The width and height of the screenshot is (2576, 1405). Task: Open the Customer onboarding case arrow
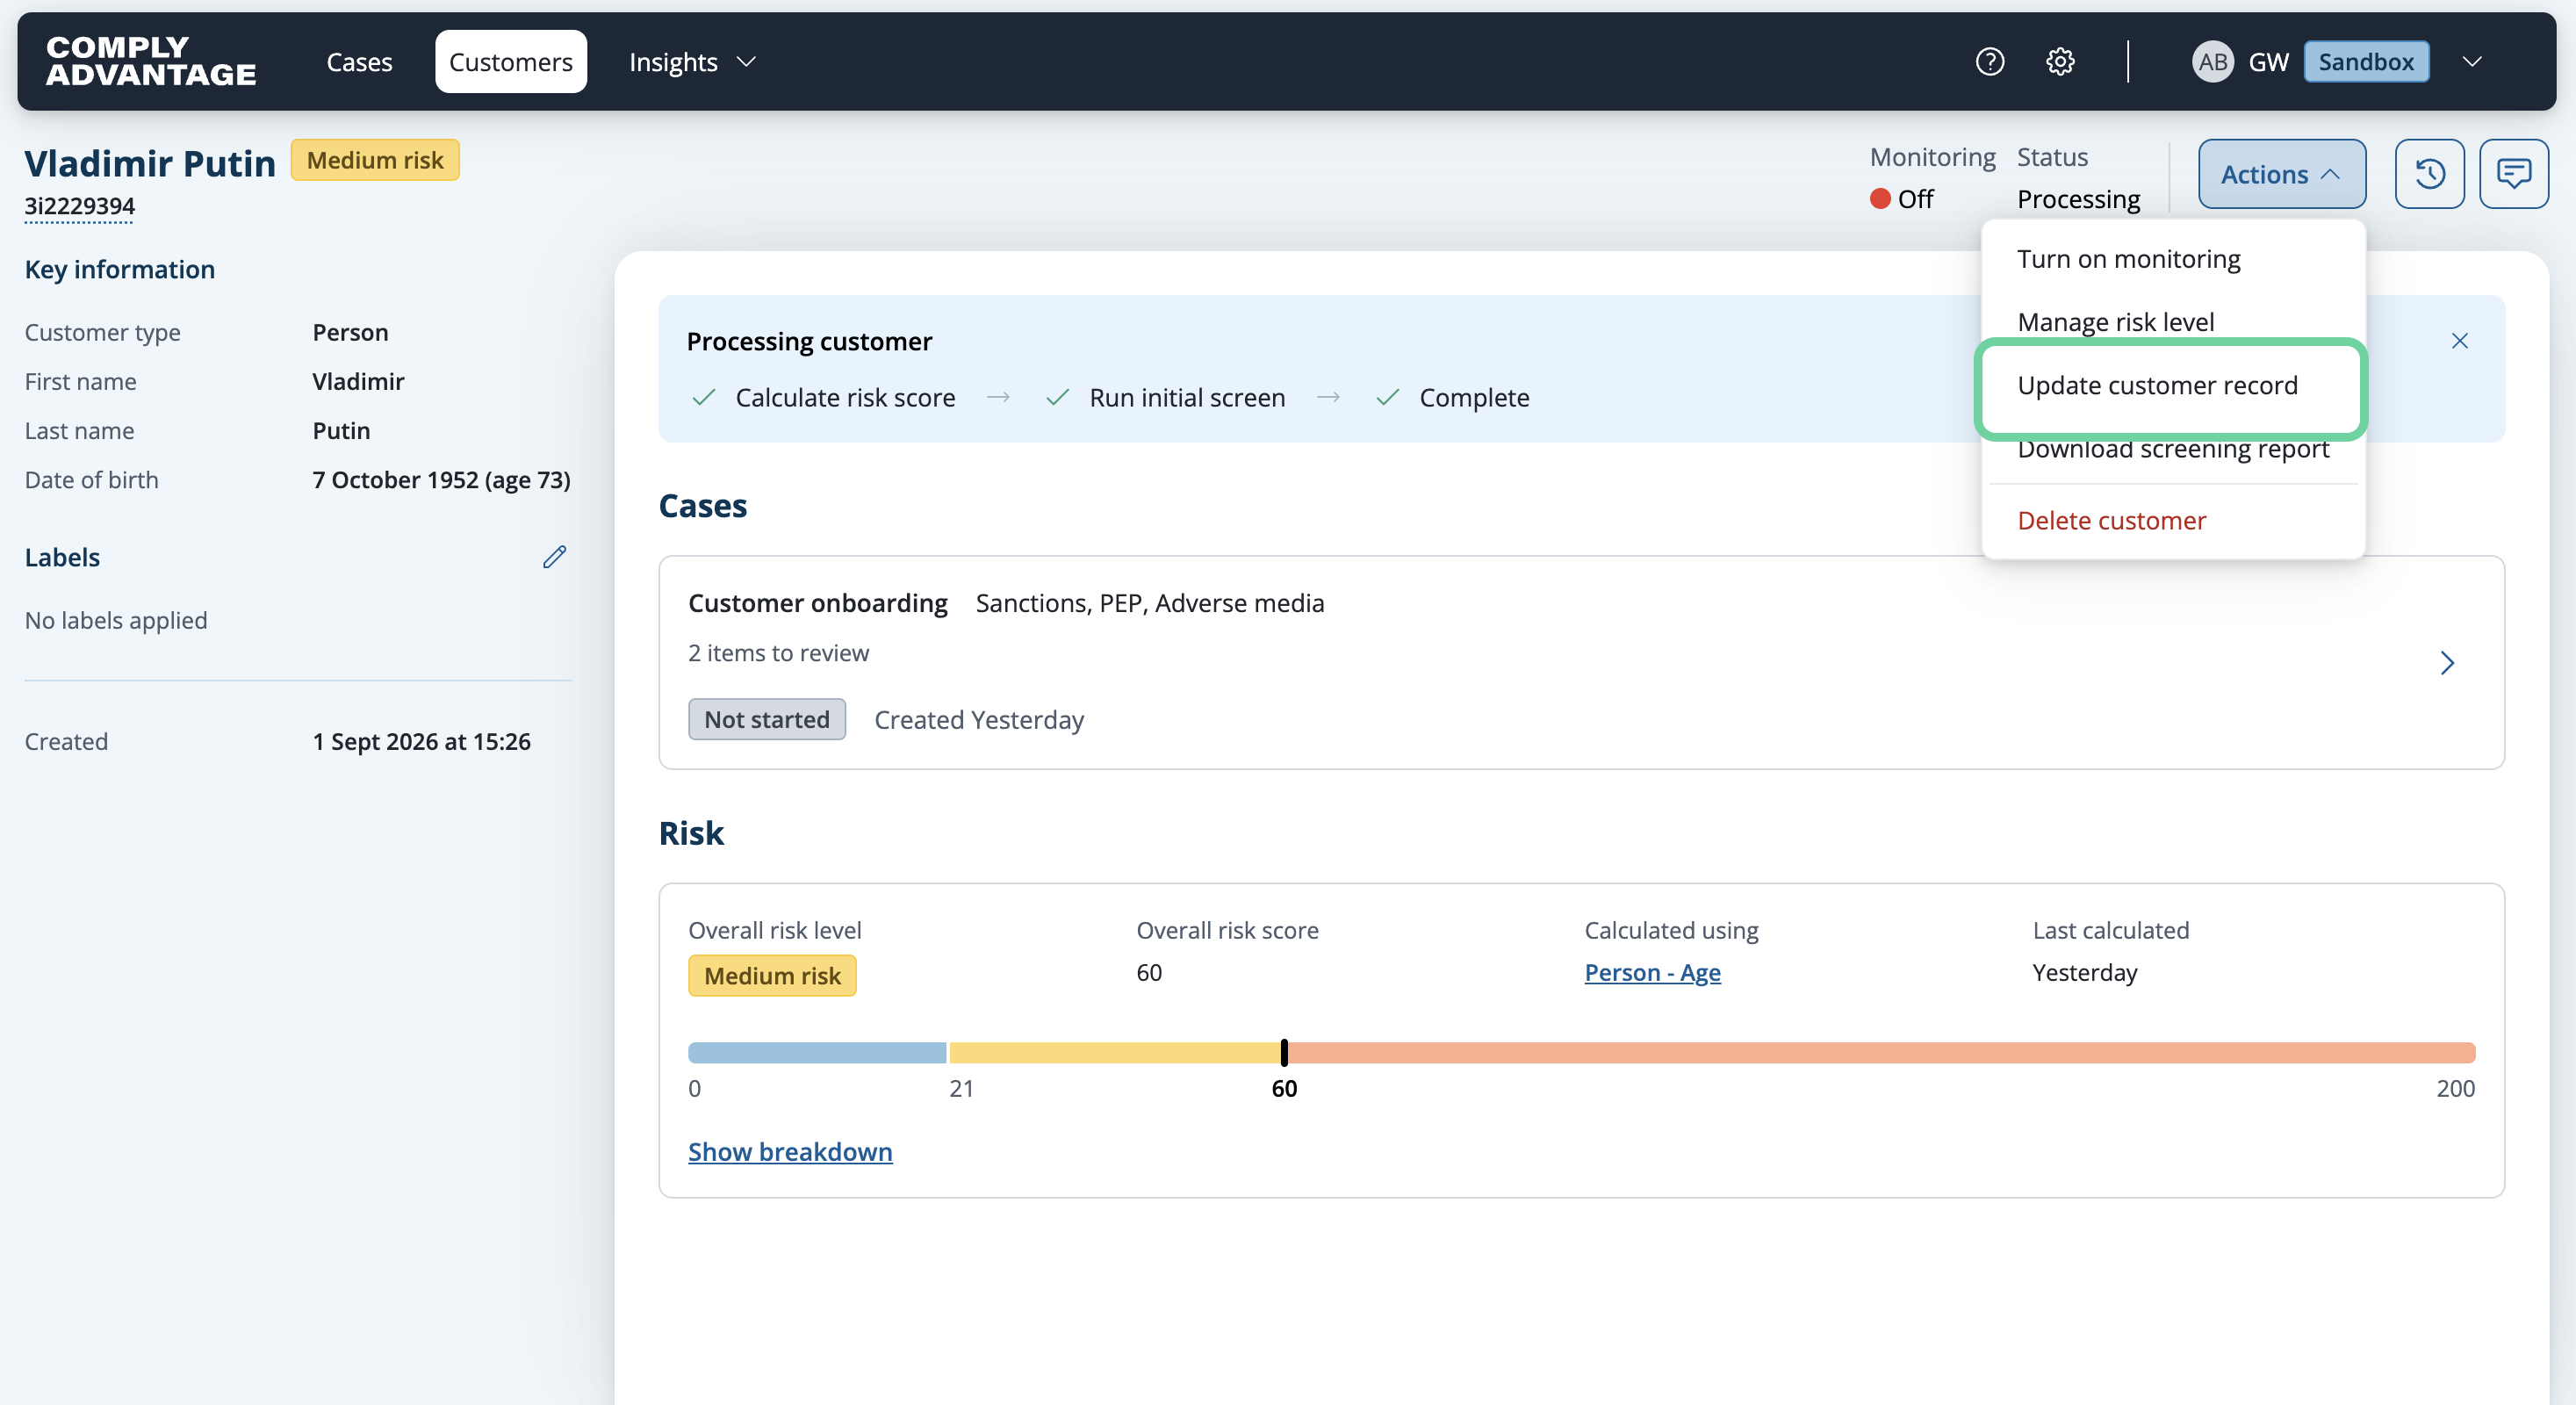tap(2447, 663)
